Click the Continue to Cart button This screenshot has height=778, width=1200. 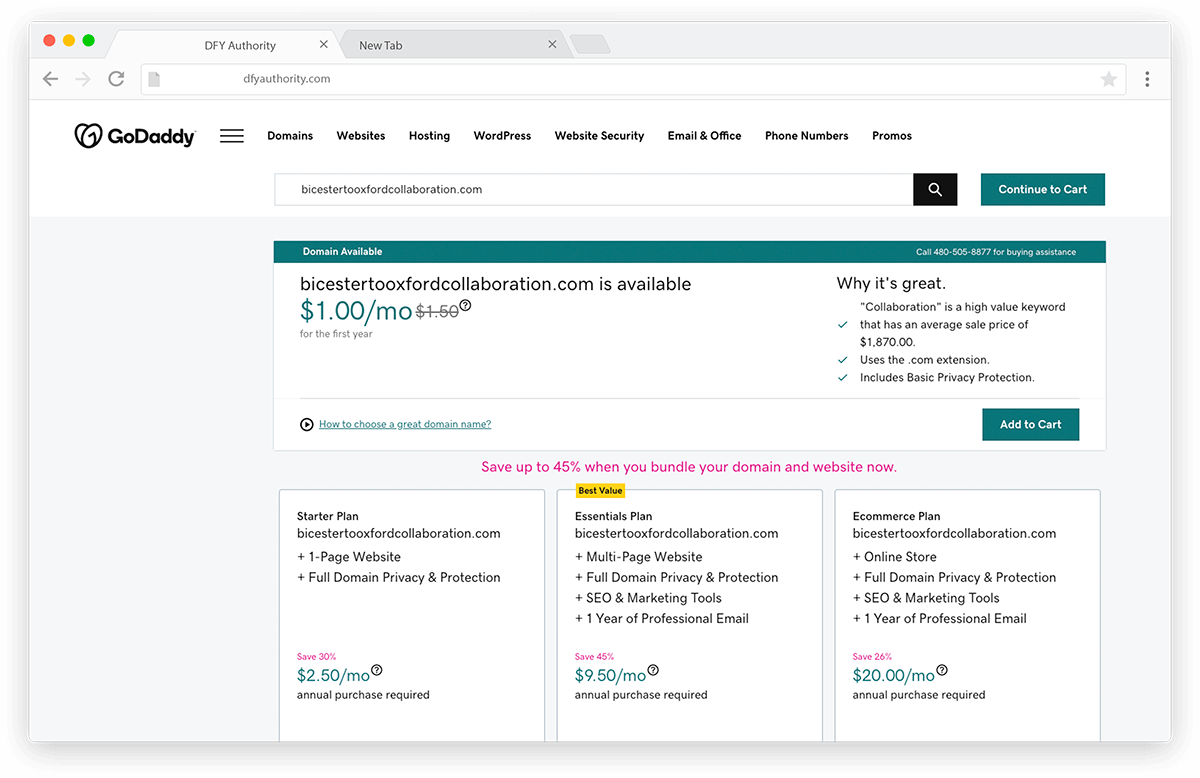(1043, 190)
